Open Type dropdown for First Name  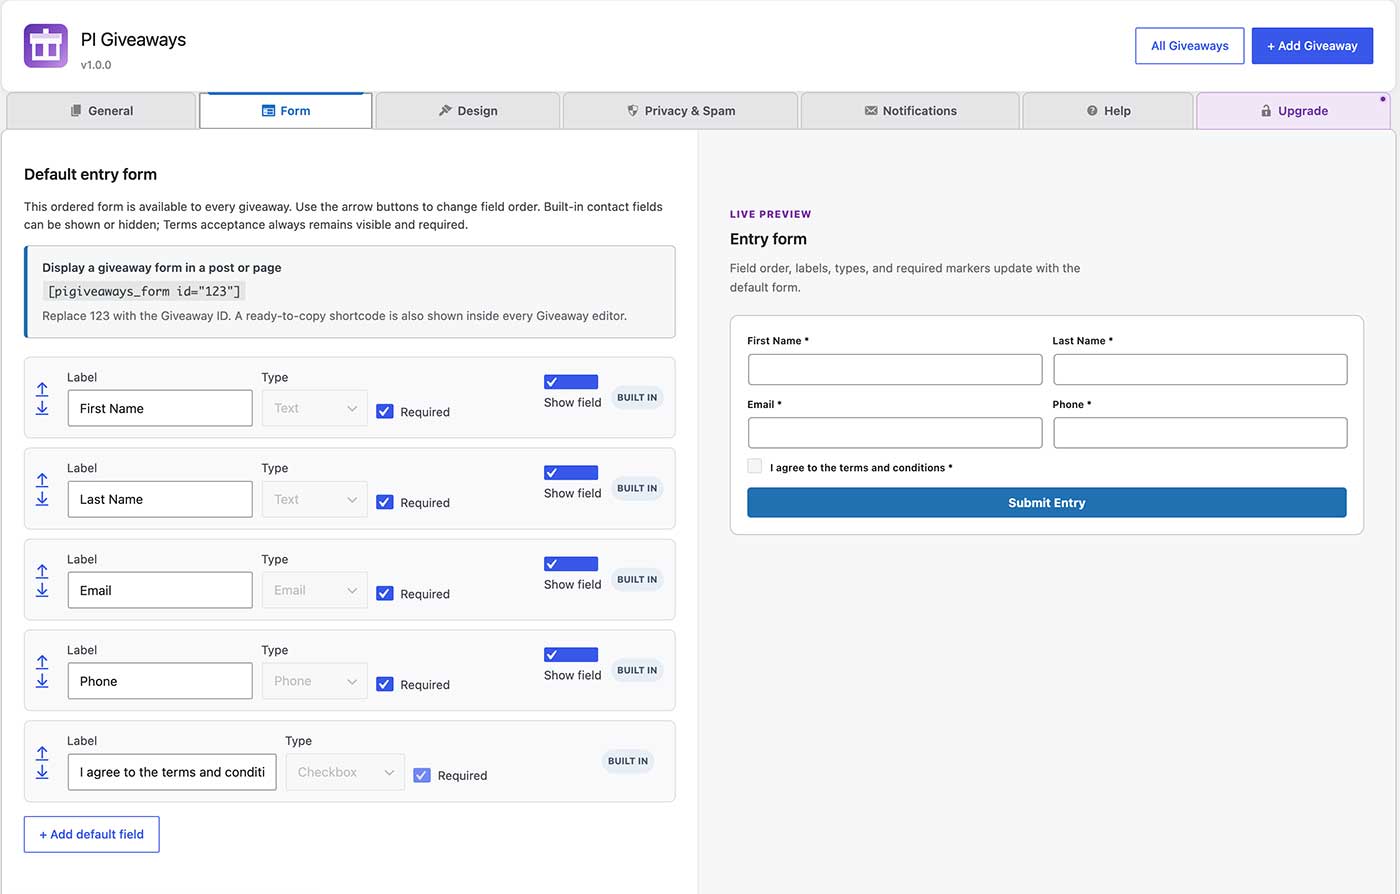click(x=315, y=408)
